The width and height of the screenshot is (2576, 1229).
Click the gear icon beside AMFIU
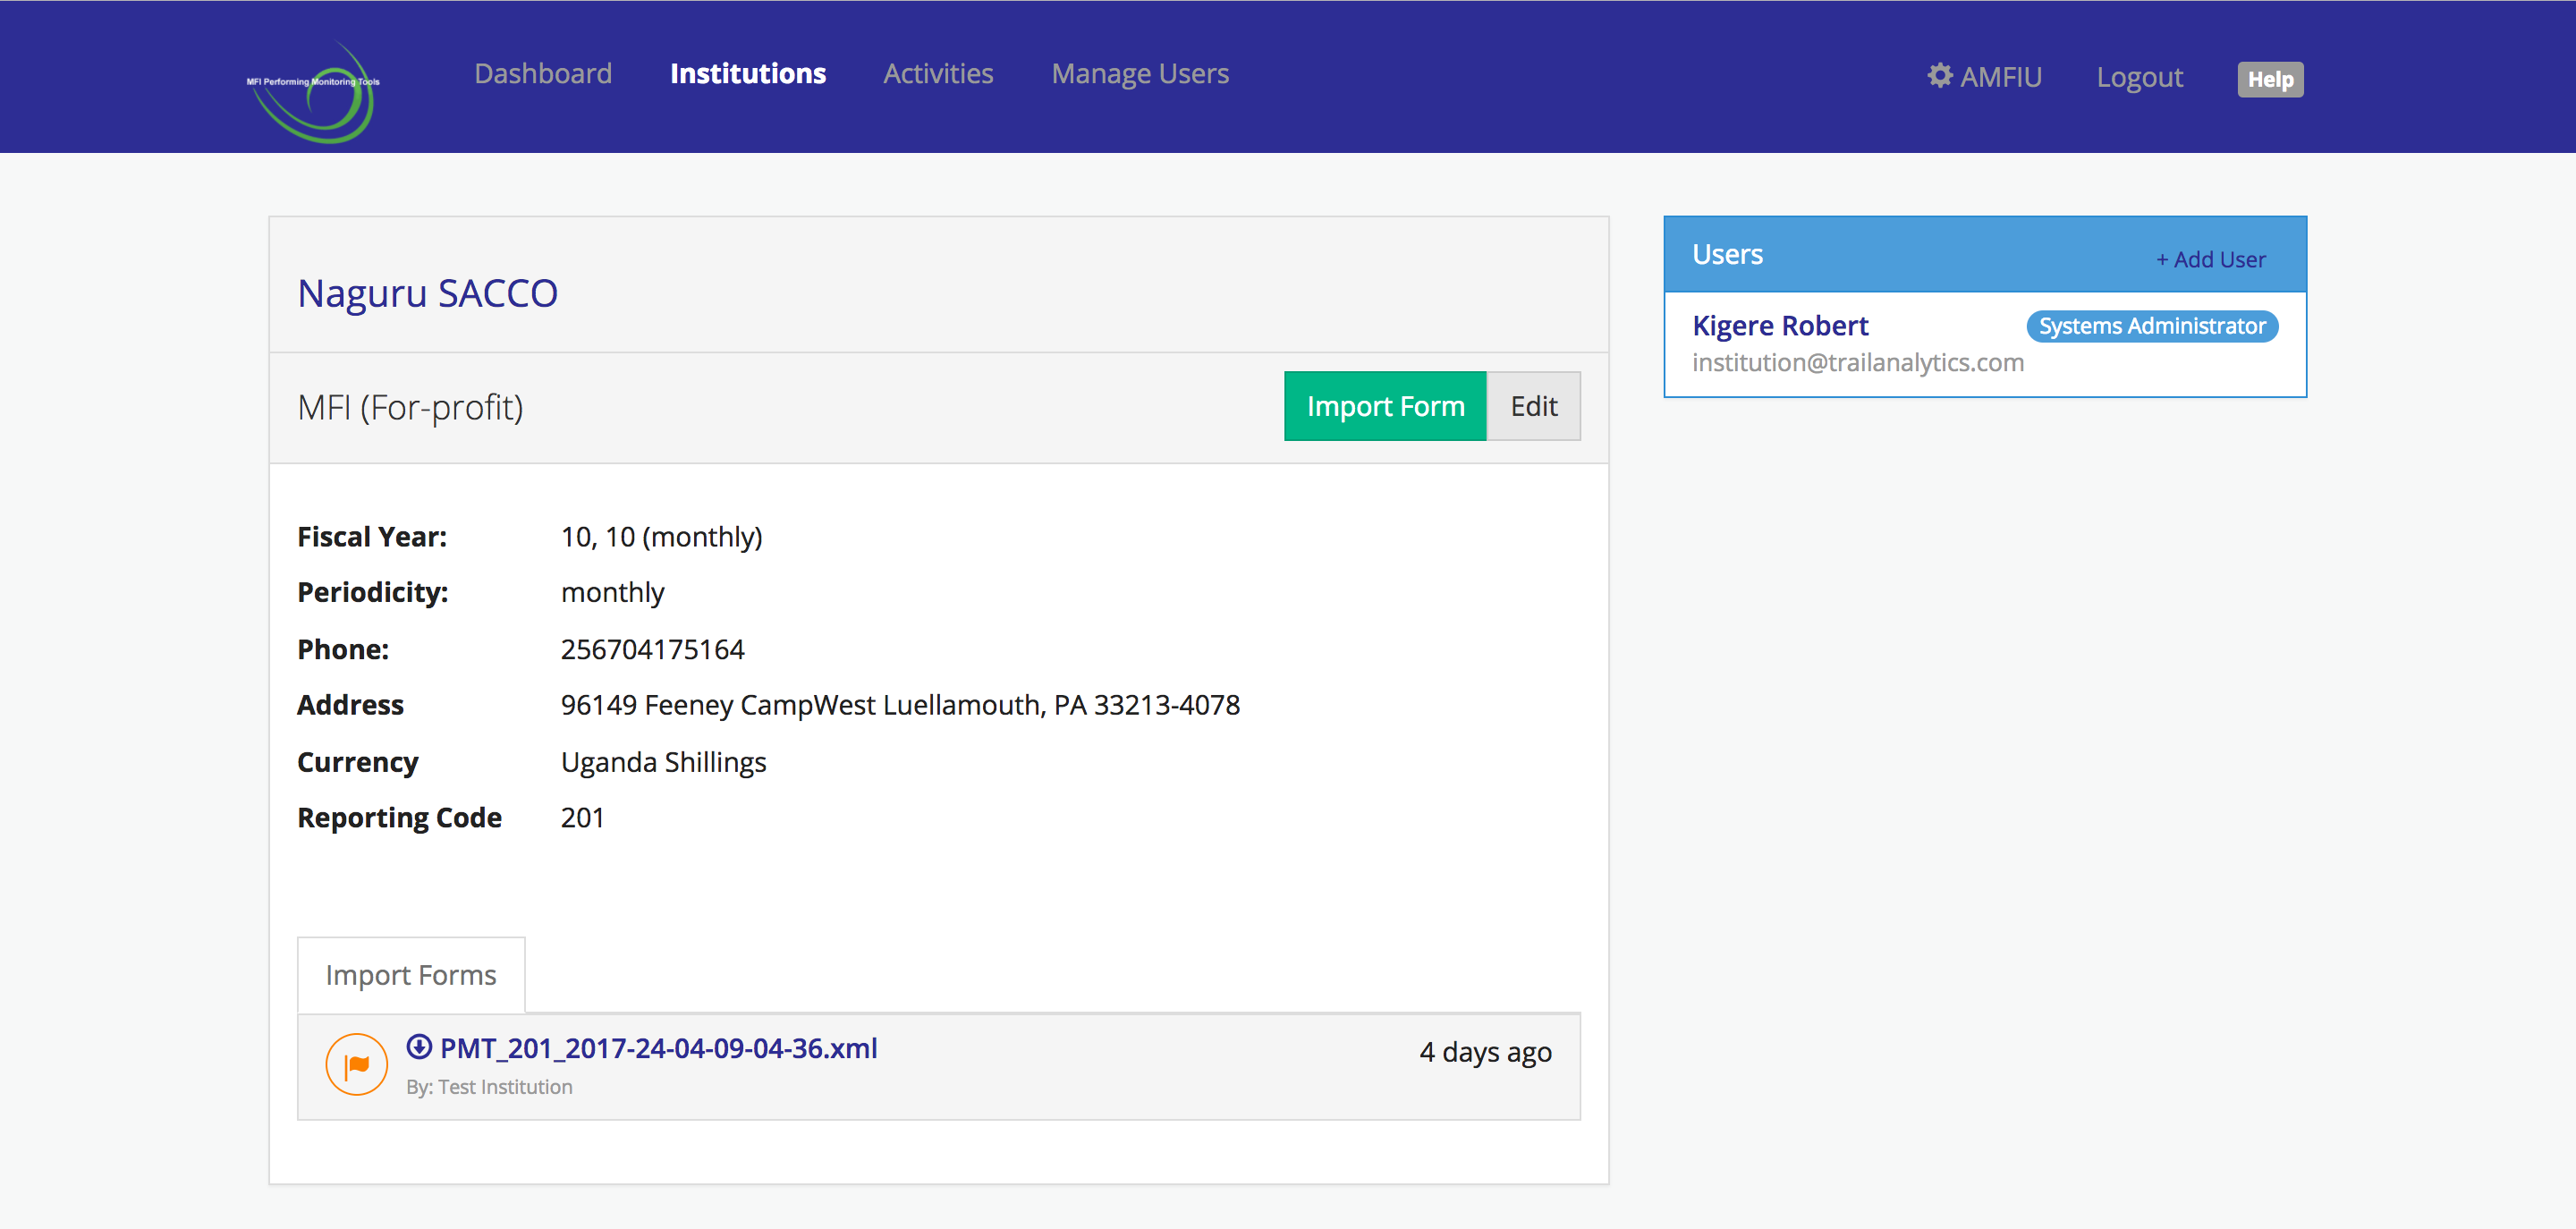point(1940,76)
